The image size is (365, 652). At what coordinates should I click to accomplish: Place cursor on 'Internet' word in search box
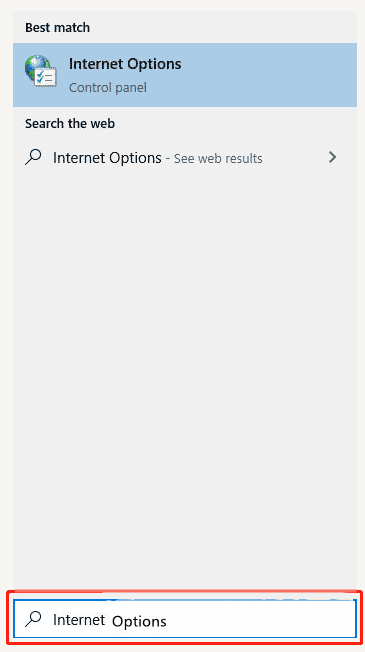(x=79, y=620)
